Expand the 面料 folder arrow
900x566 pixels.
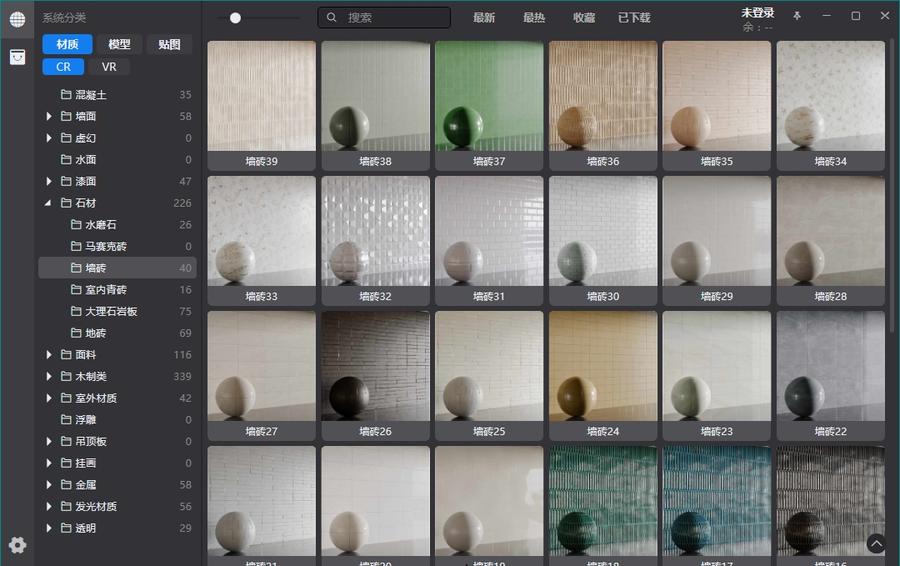pos(49,355)
